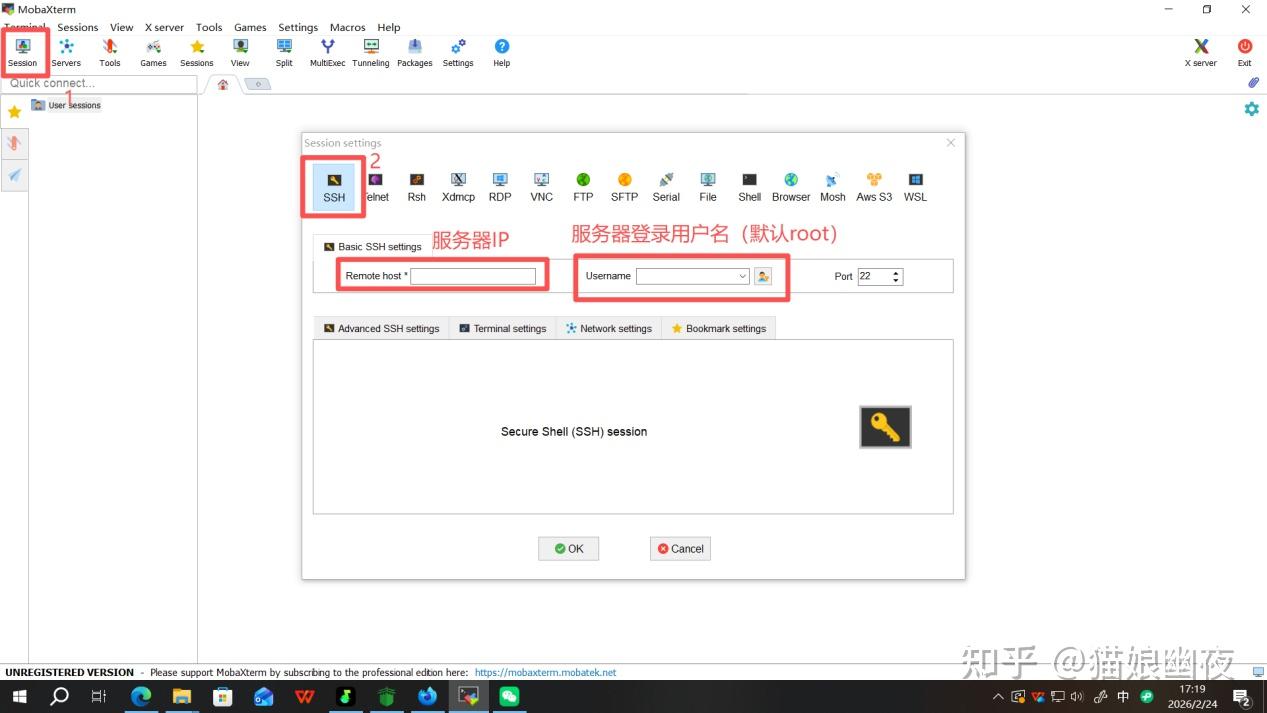Image resolution: width=1267 pixels, height=713 pixels.
Task: Open the Terminal menu
Action: tap(25, 27)
